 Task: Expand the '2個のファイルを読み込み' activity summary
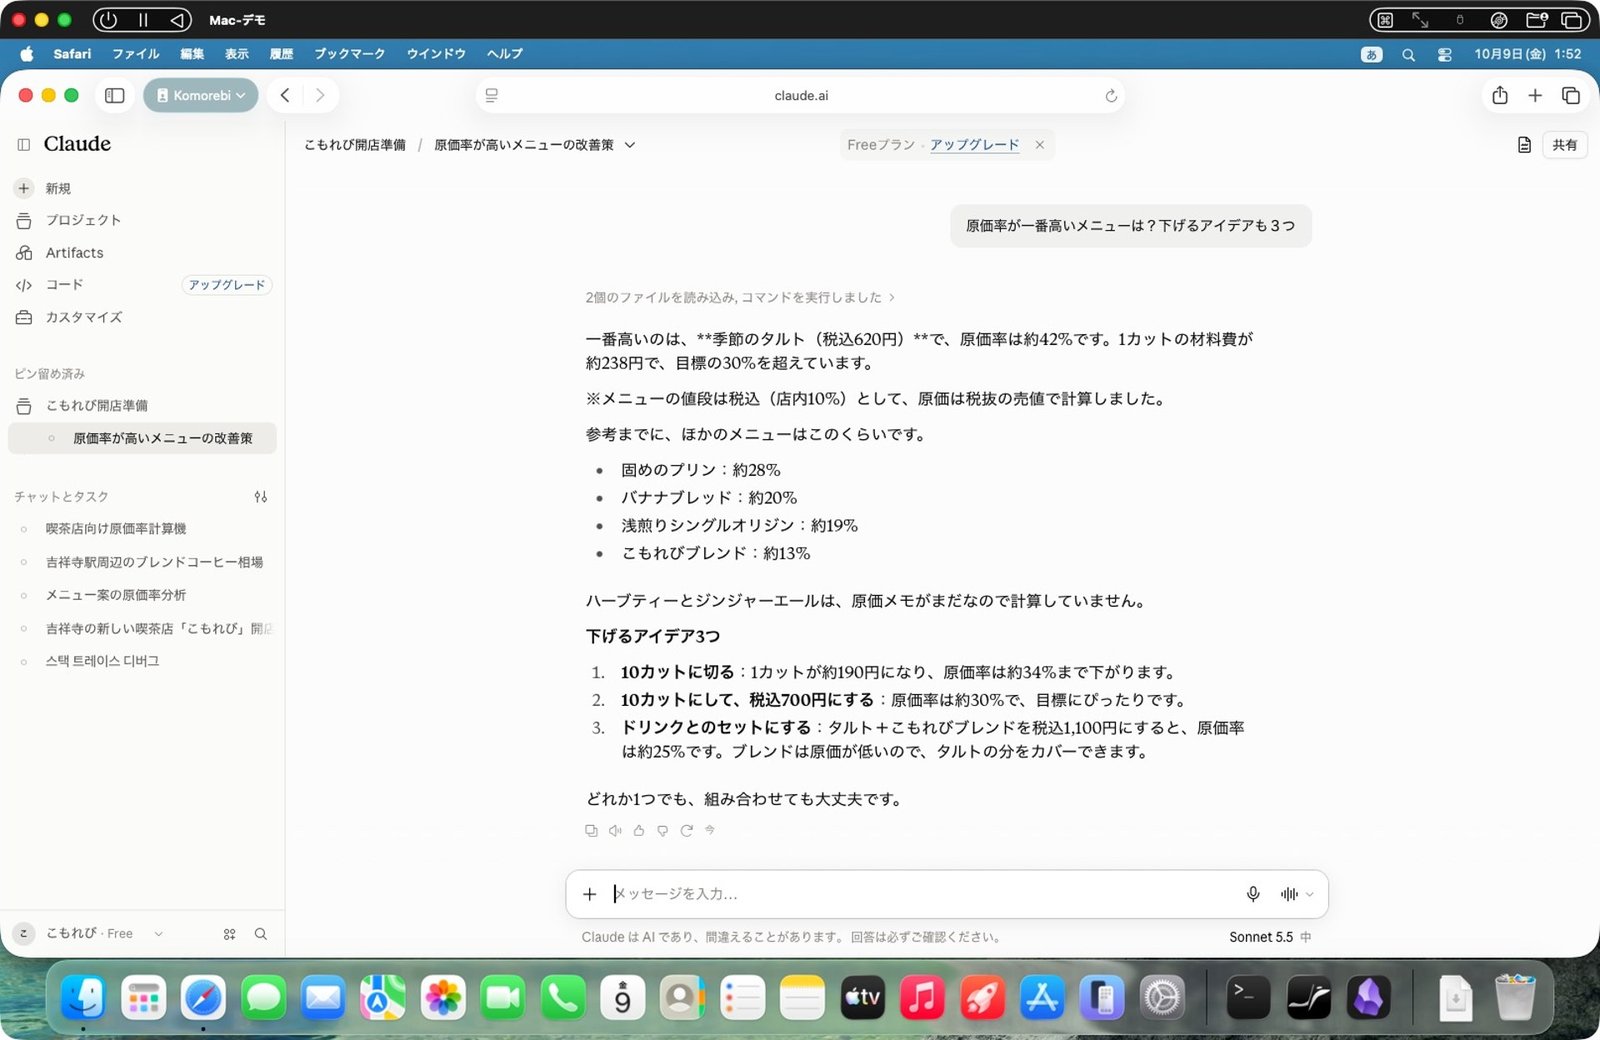pos(740,298)
